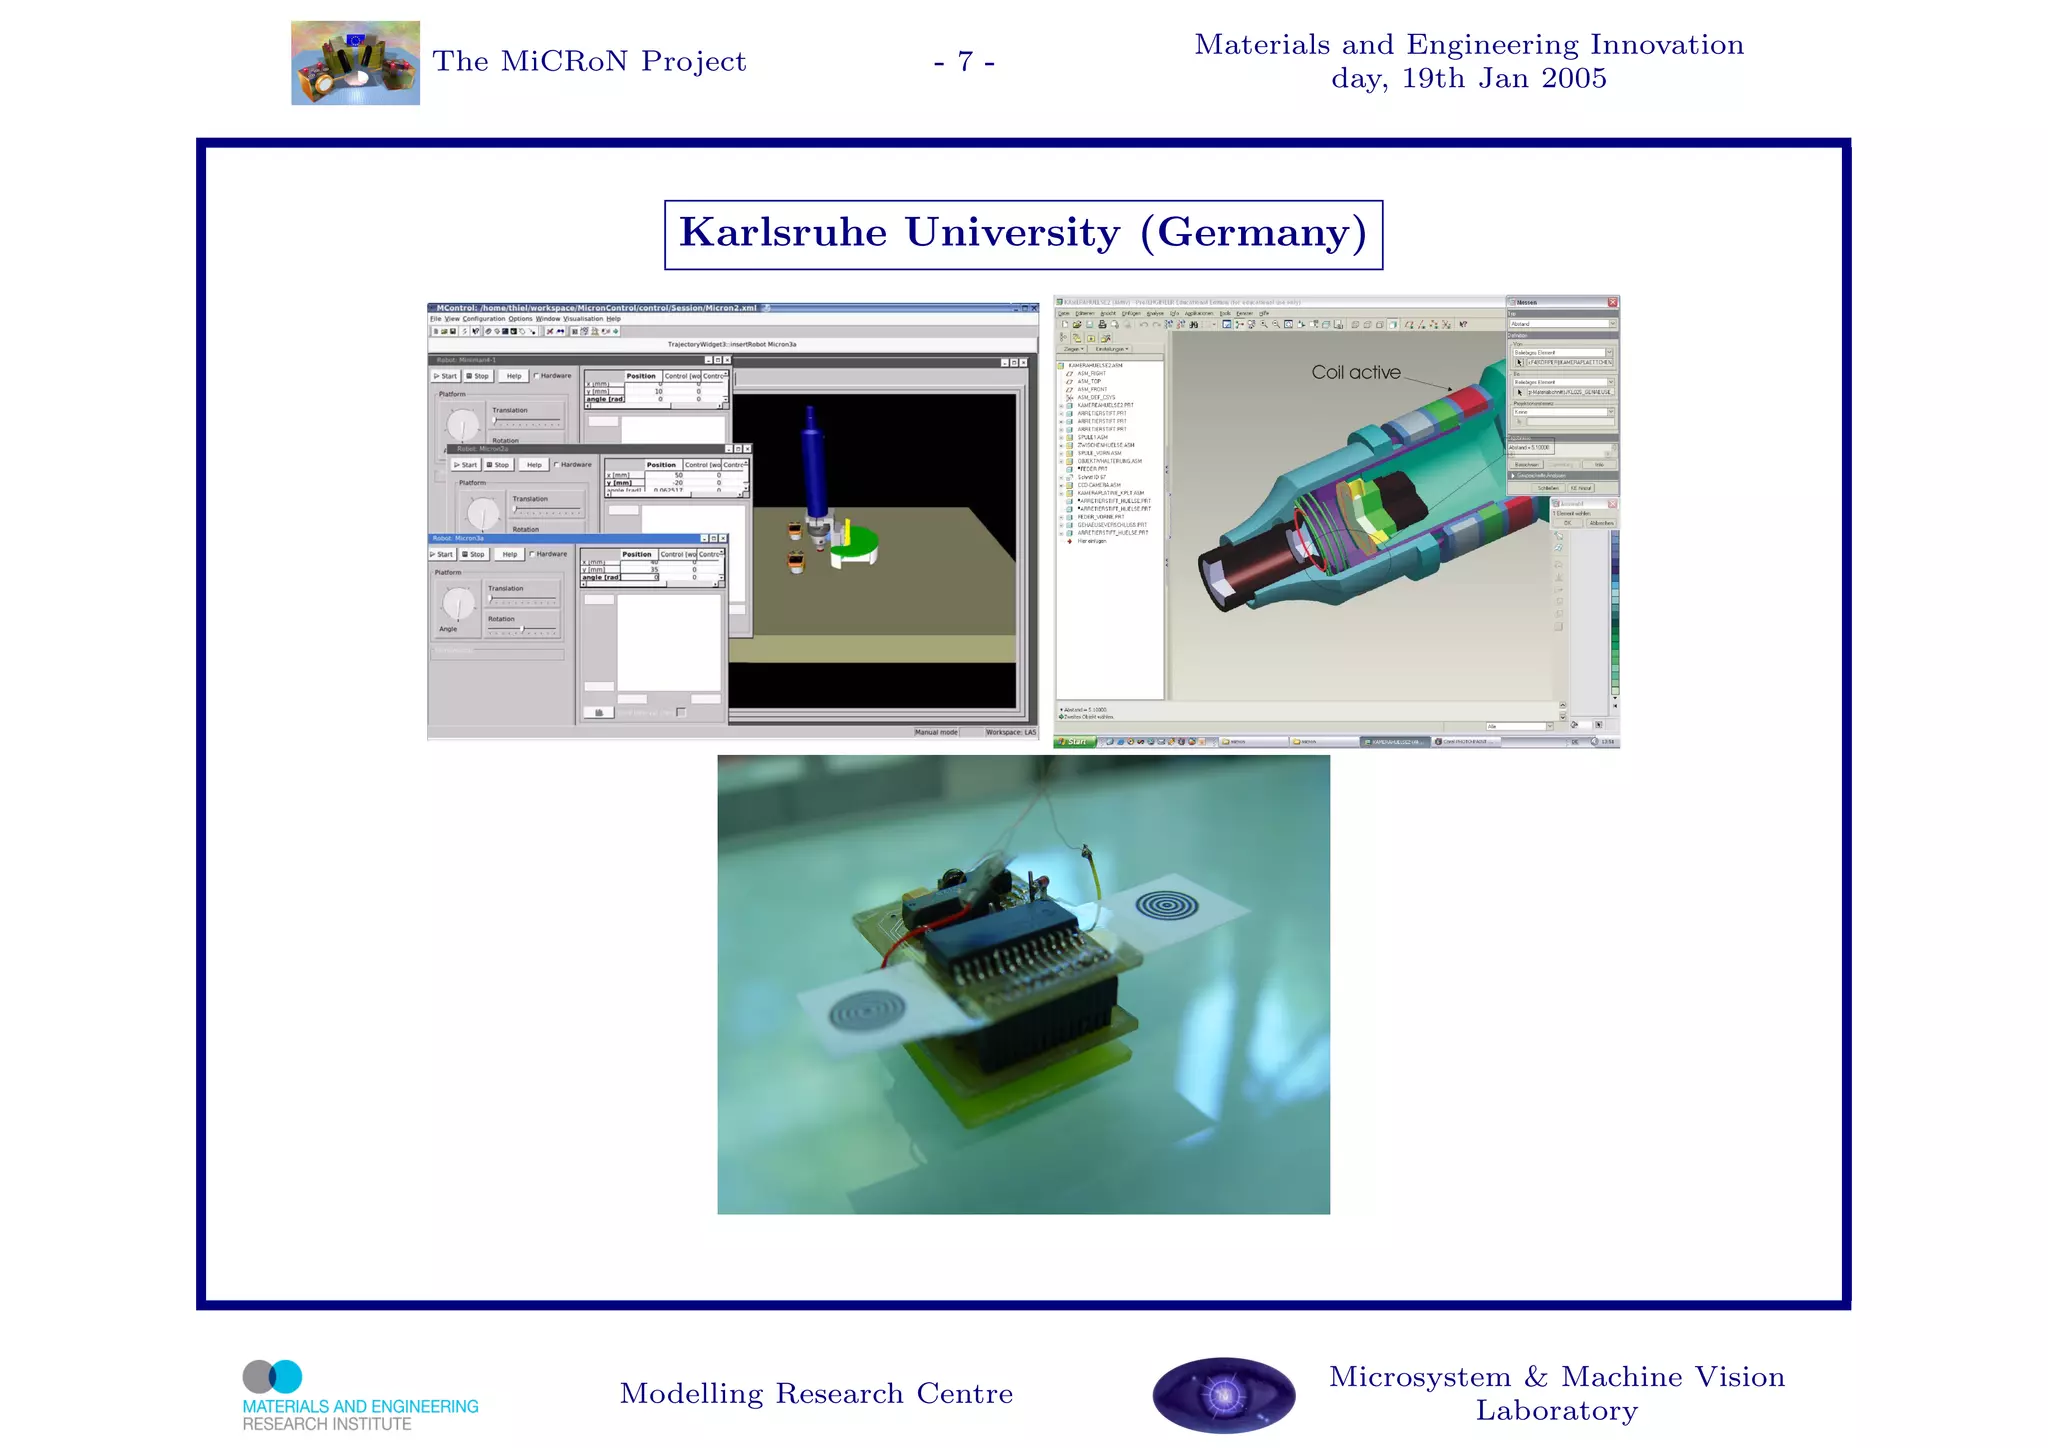Click the Windows Start button
This screenshot has height=1448, width=2048.
pyautogui.click(x=1075, y=742)
